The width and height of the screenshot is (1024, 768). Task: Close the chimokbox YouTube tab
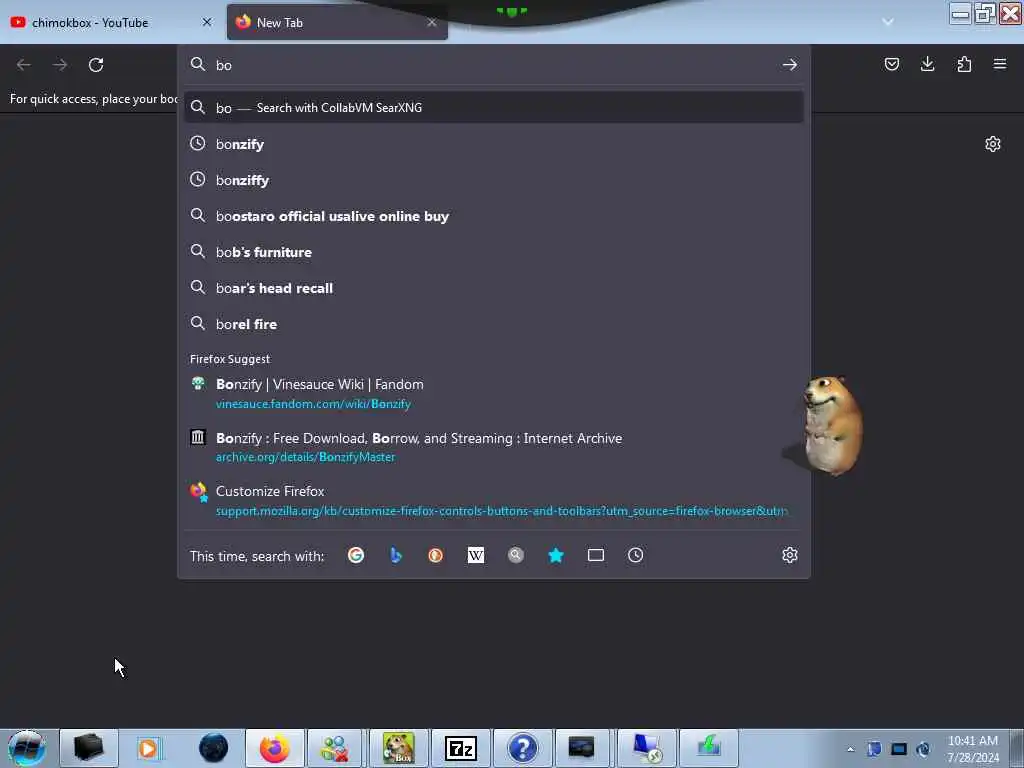pos(207,22)
